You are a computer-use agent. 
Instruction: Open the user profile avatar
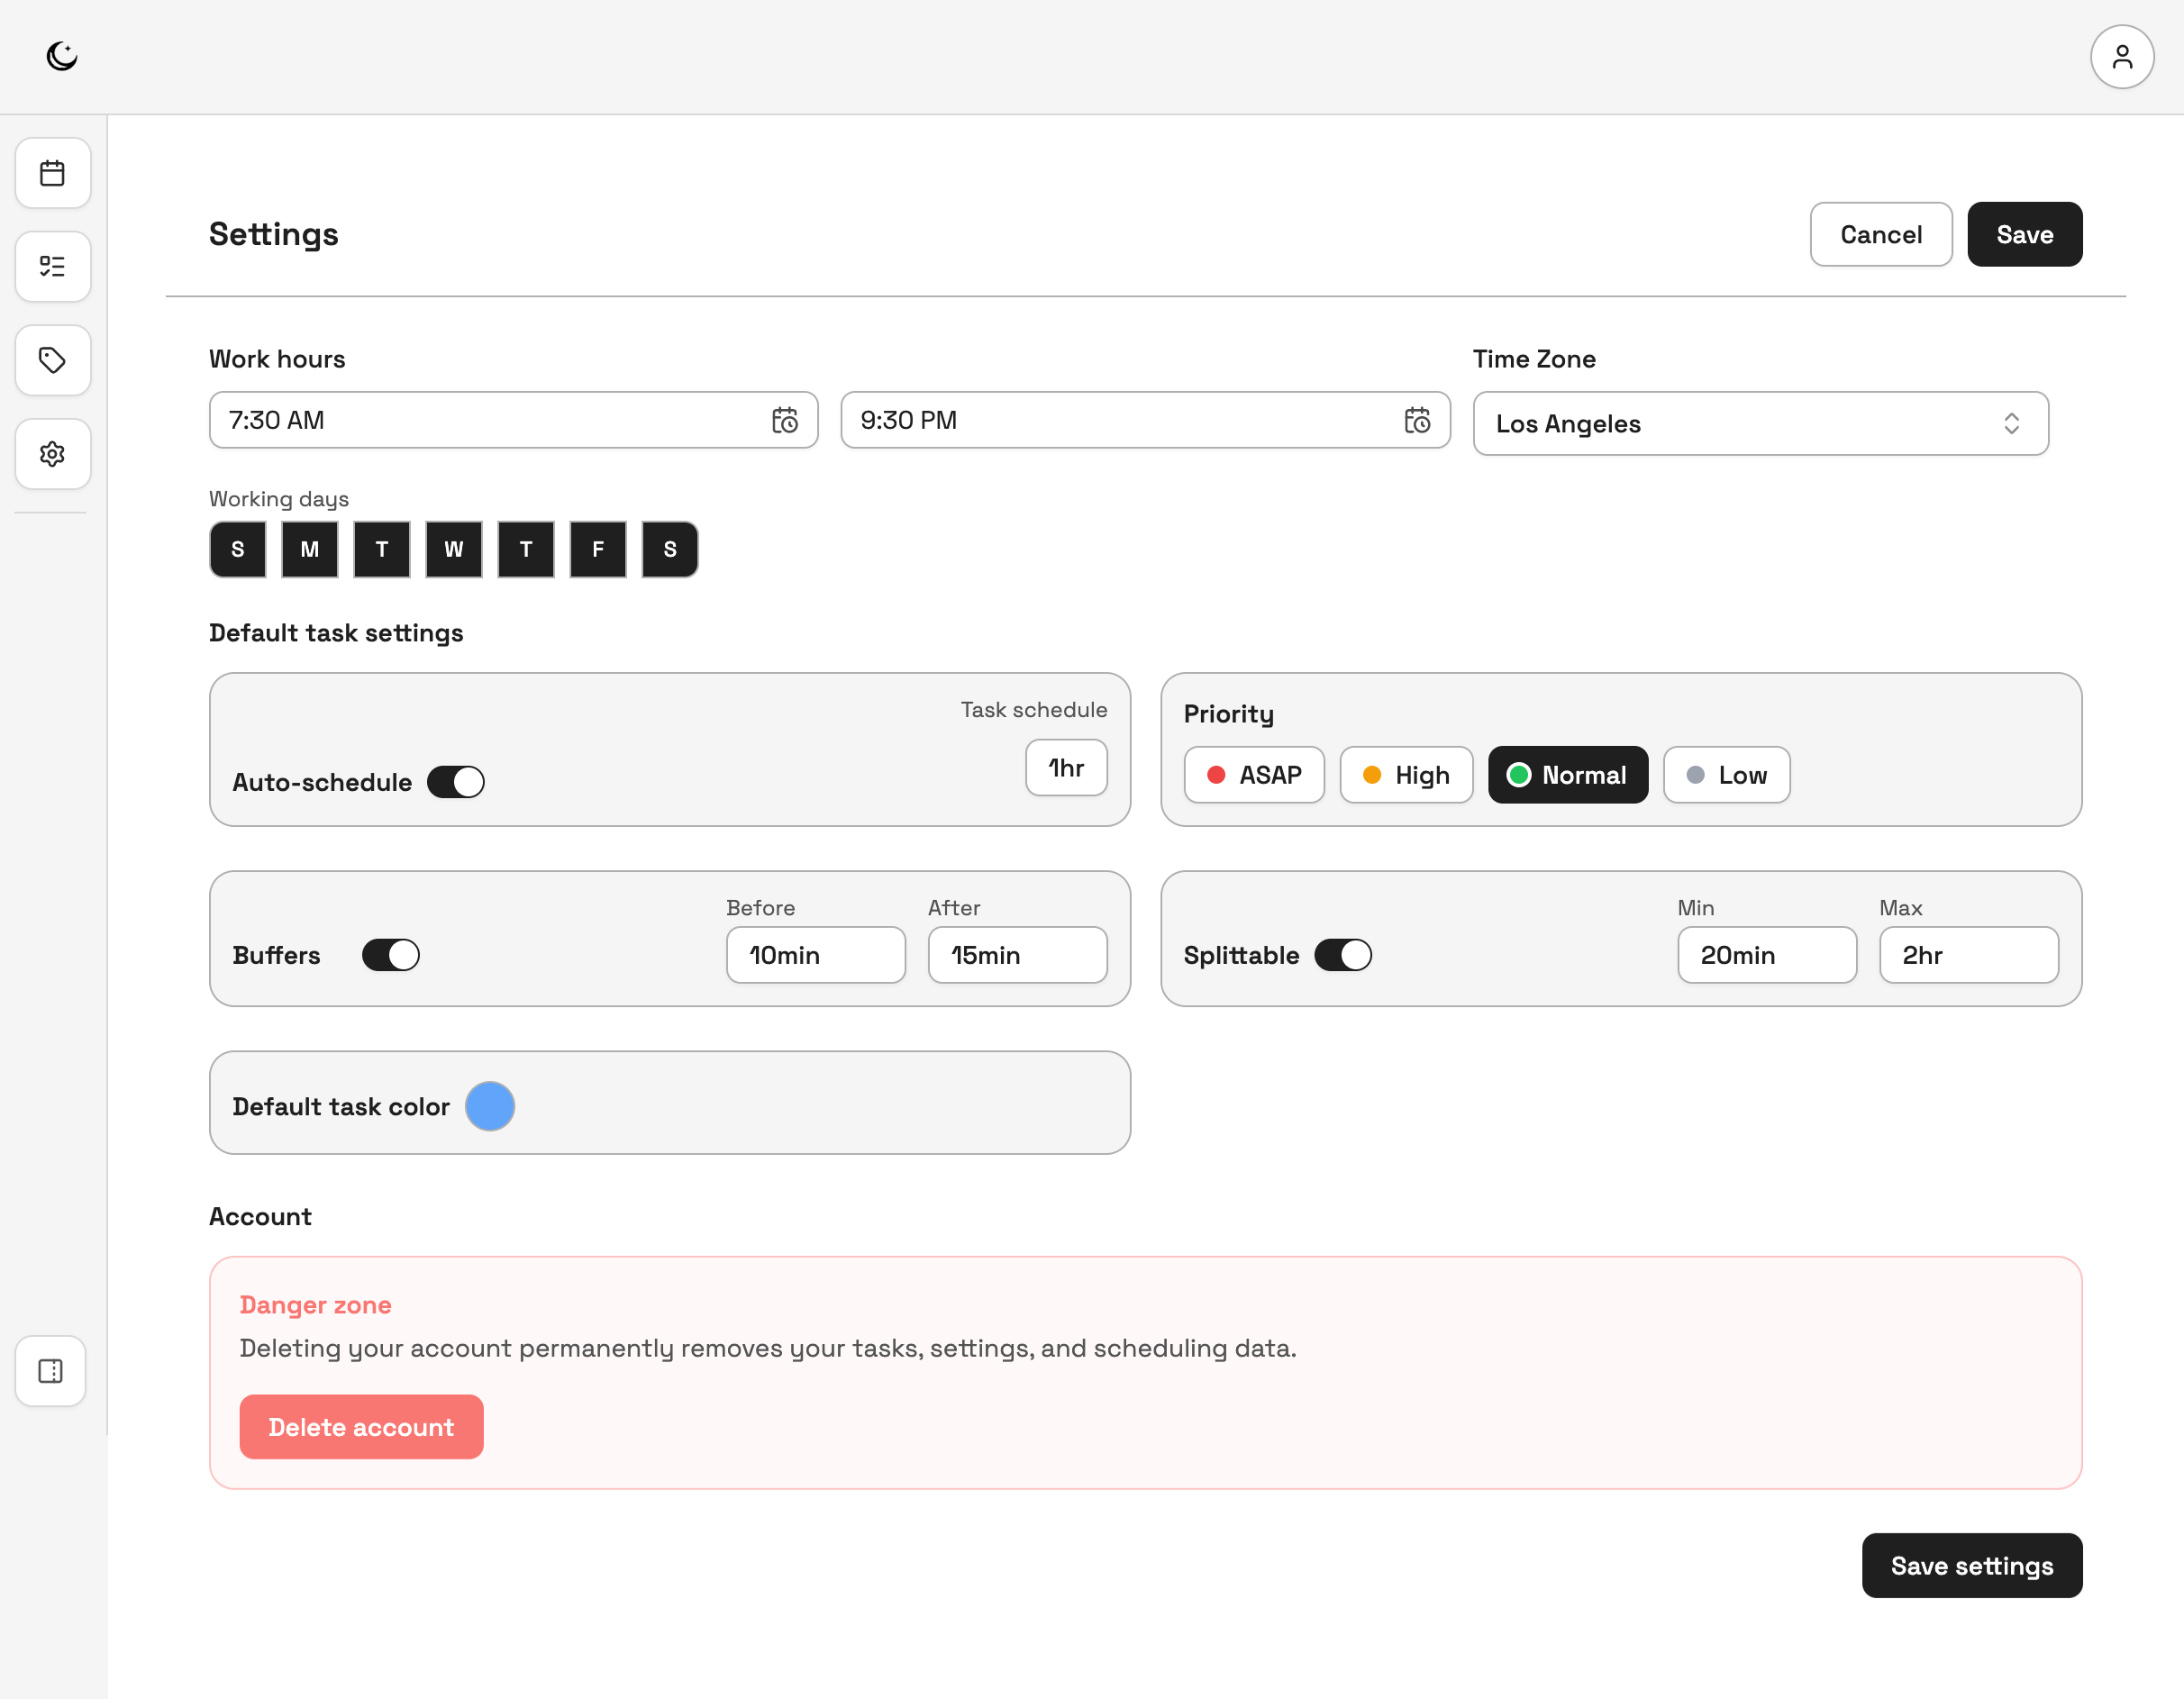[x=2121, y=57]
